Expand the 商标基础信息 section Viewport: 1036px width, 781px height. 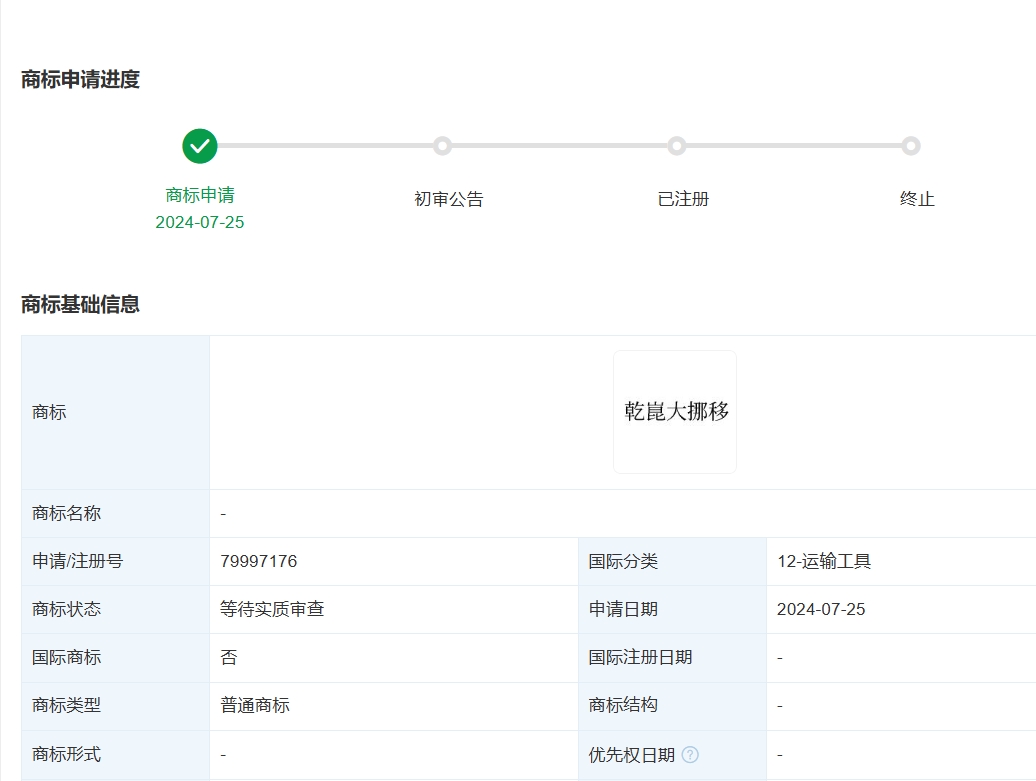click(x=81, y=304)
